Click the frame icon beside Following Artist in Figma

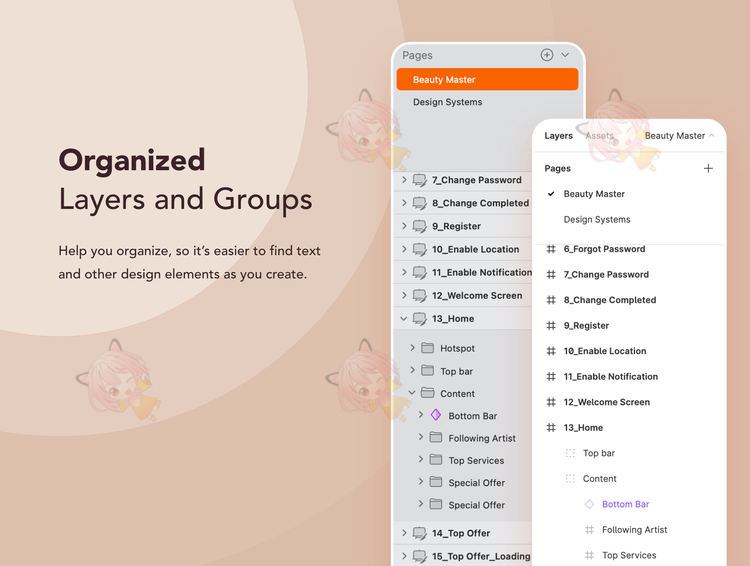(x=589, y=530)
